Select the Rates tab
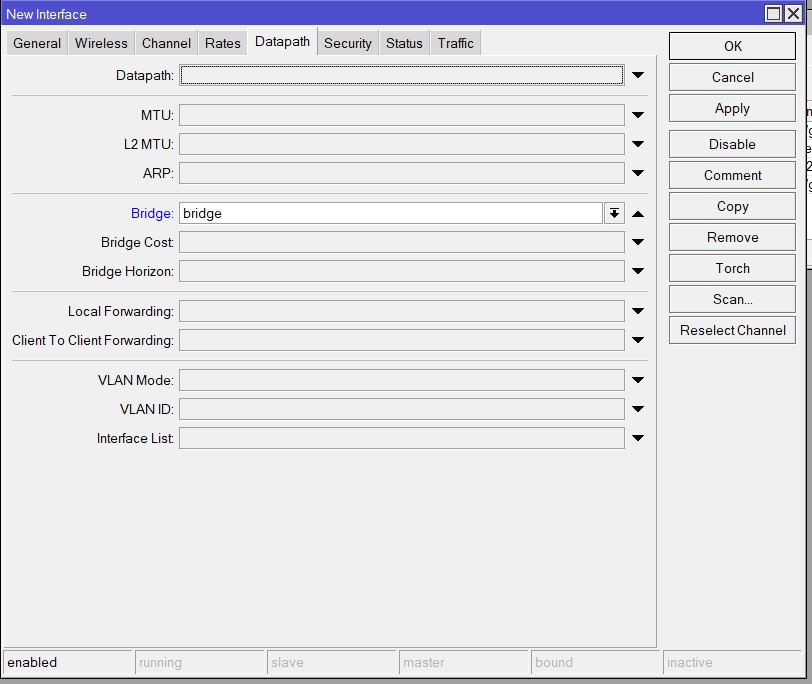Screen dimensions: 812x684 (223, 43)
